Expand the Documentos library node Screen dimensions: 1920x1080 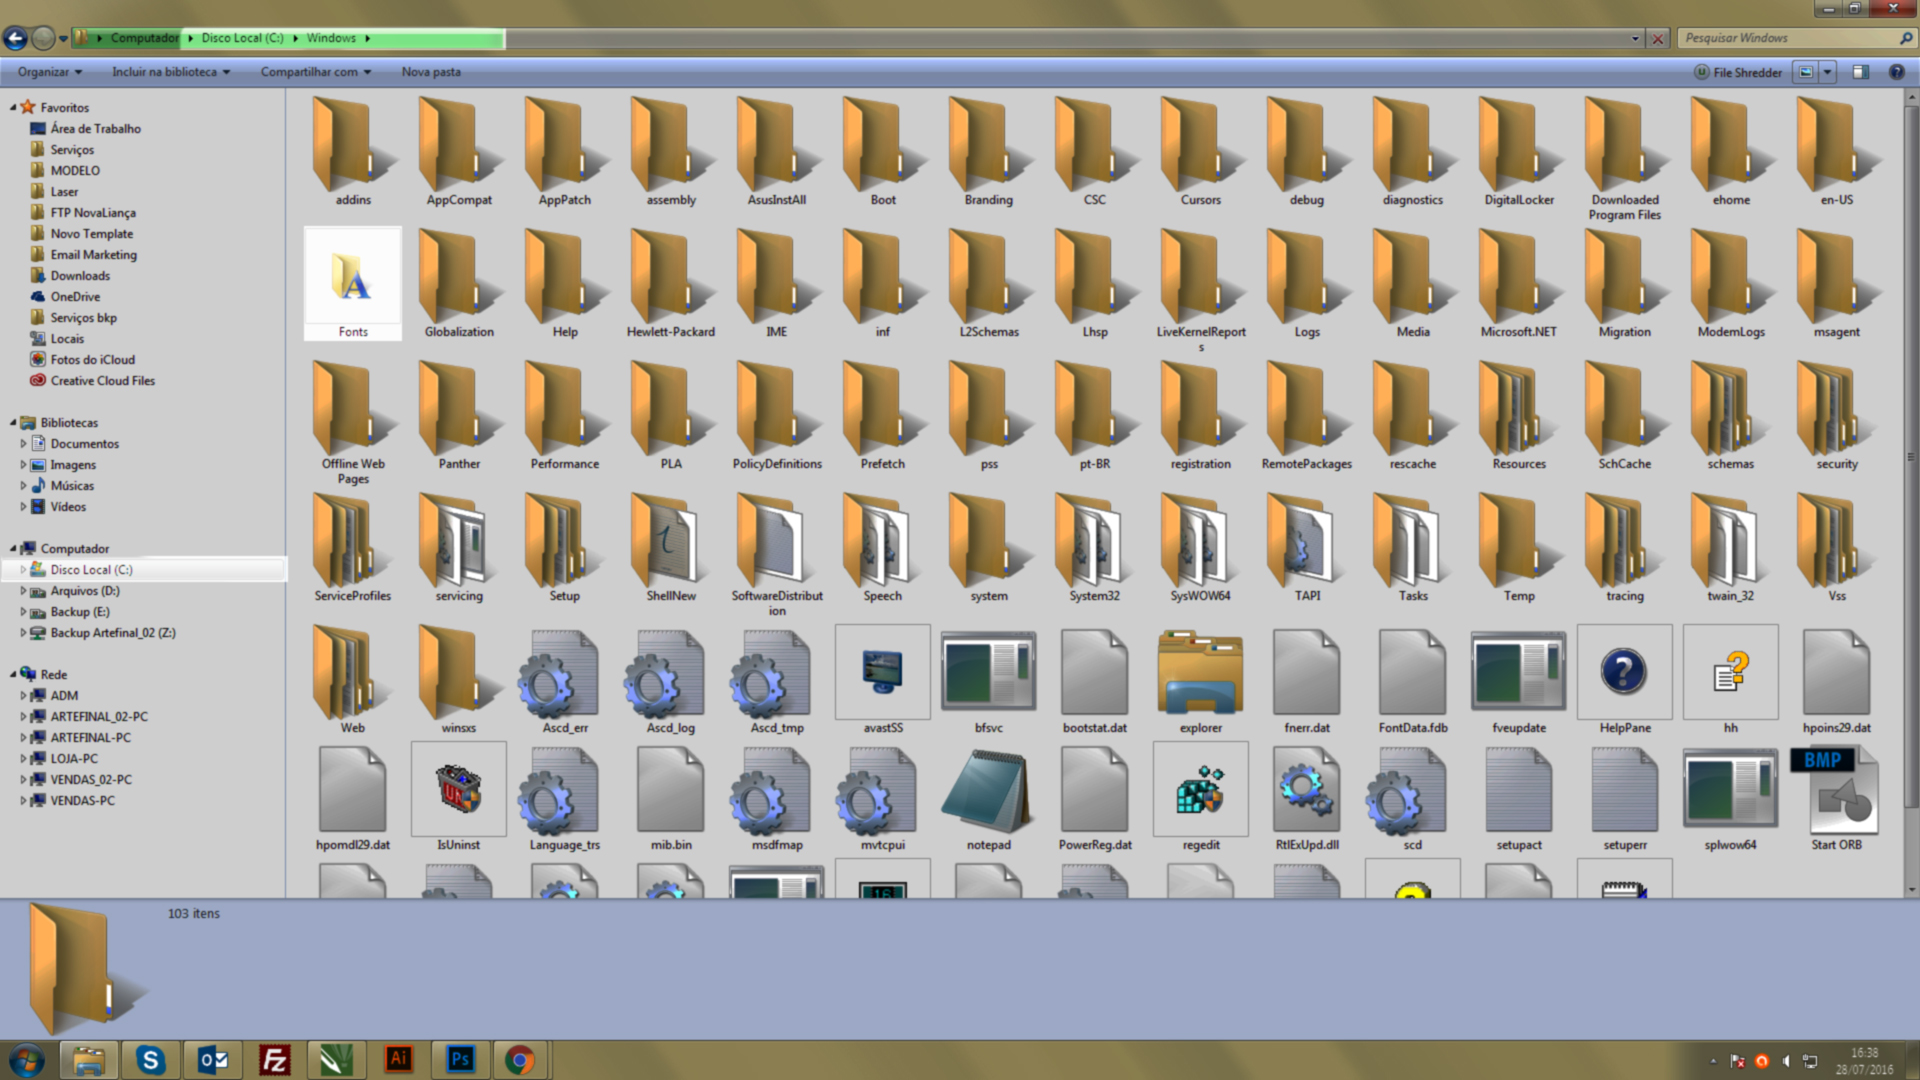click(x=23, y=443)
